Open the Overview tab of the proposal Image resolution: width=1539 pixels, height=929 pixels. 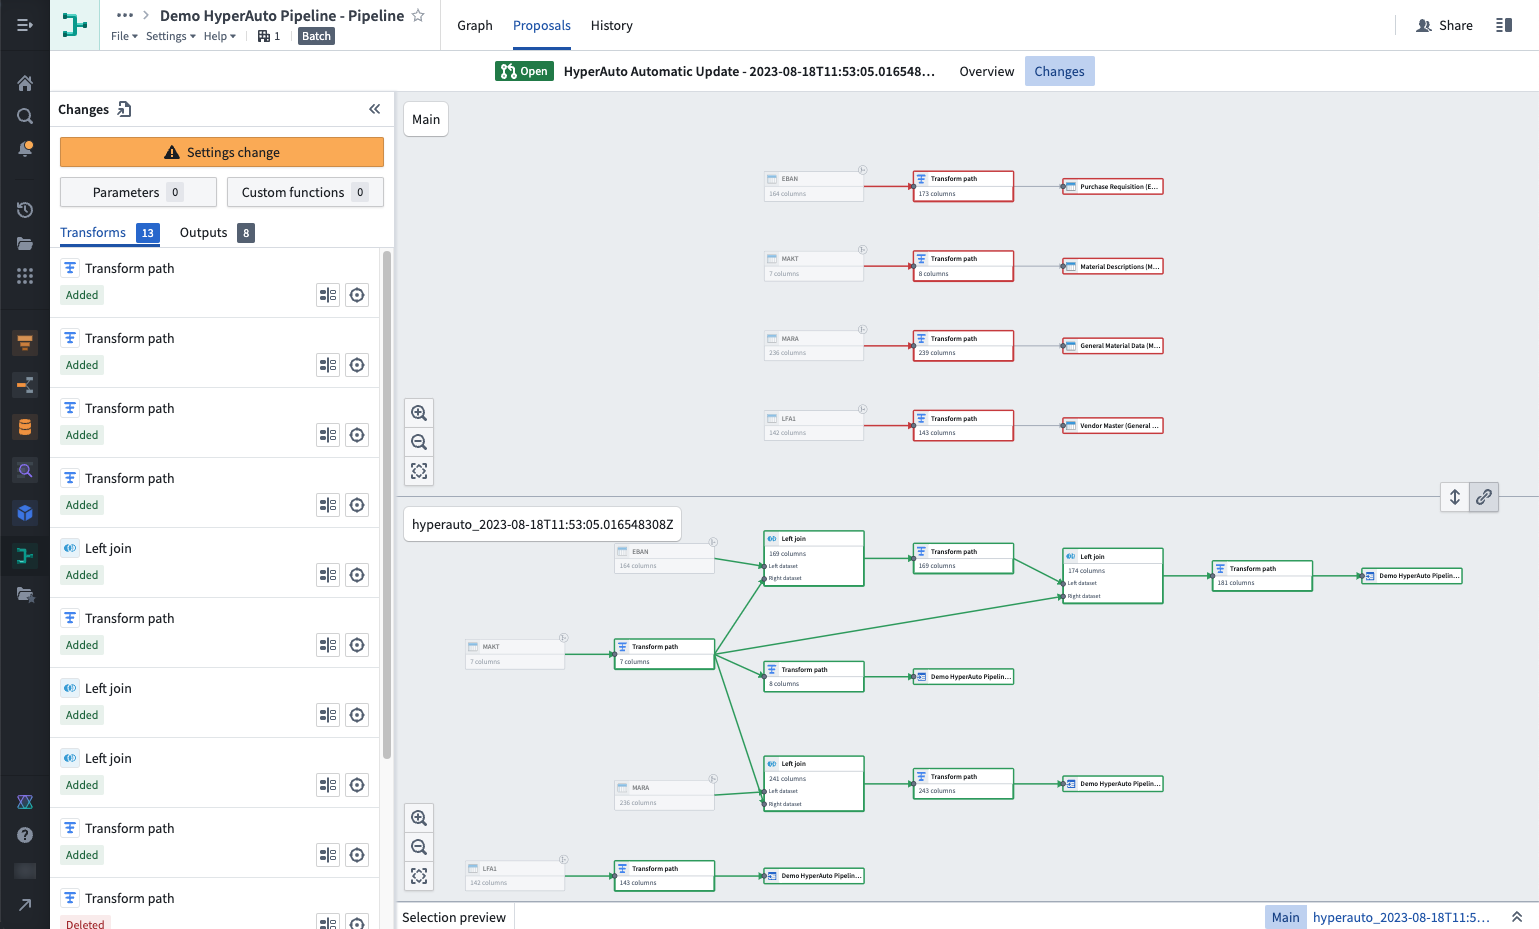987,71
